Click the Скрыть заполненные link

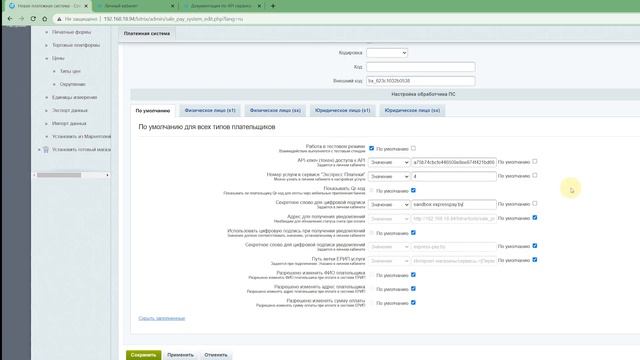[x=162, y=318]
